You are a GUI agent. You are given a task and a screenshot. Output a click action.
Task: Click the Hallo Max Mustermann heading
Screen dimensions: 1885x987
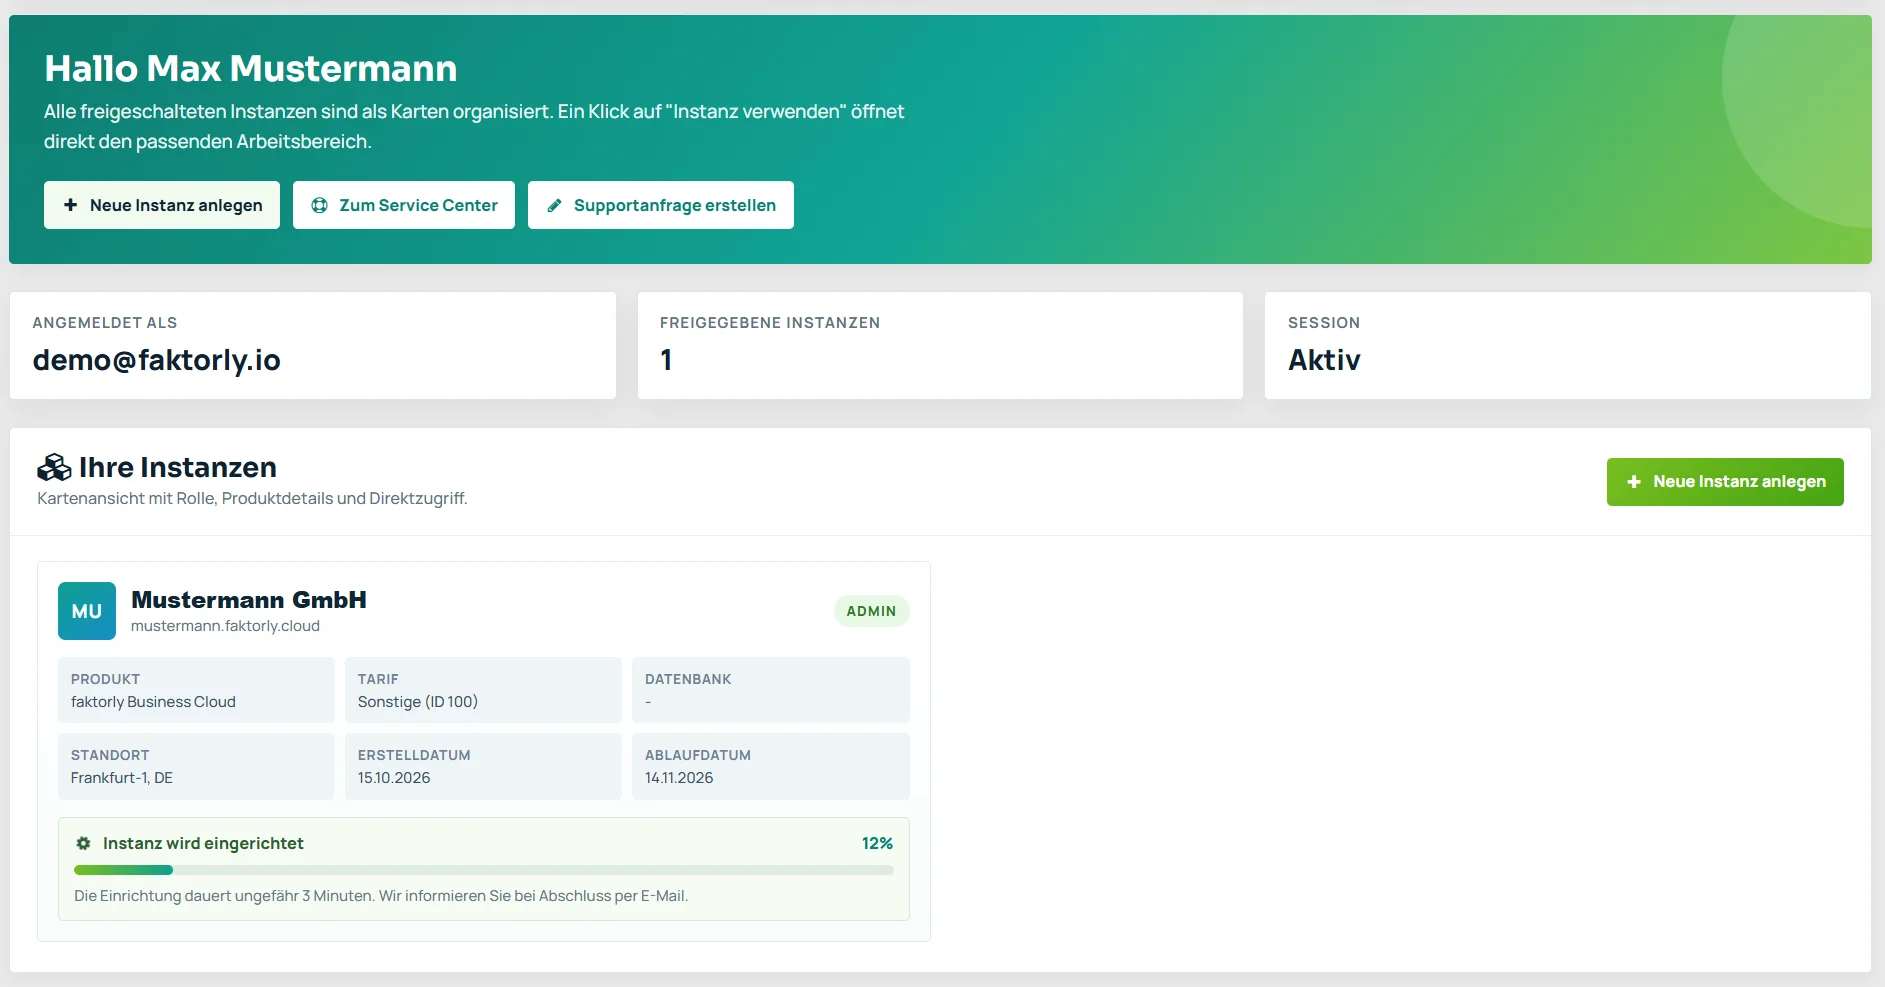[251, 69]
